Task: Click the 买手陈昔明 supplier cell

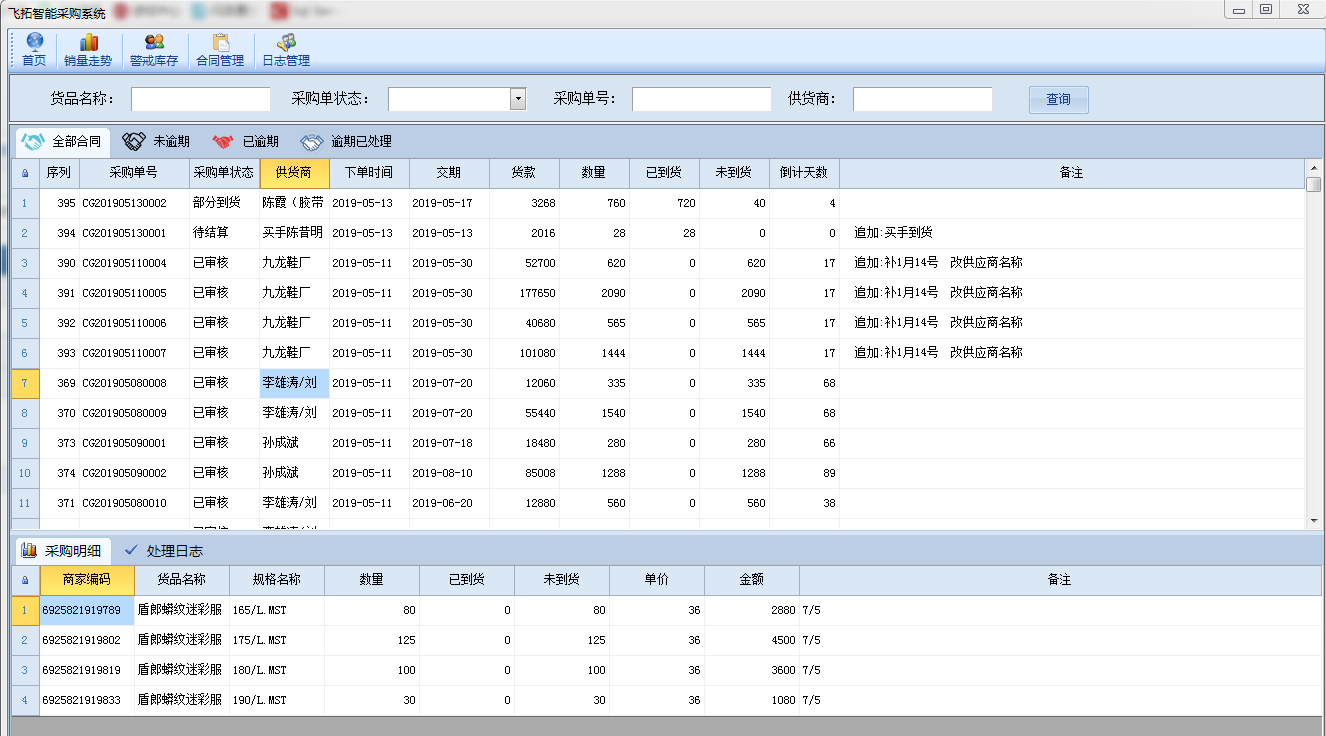Action: [x=294, y=233]
